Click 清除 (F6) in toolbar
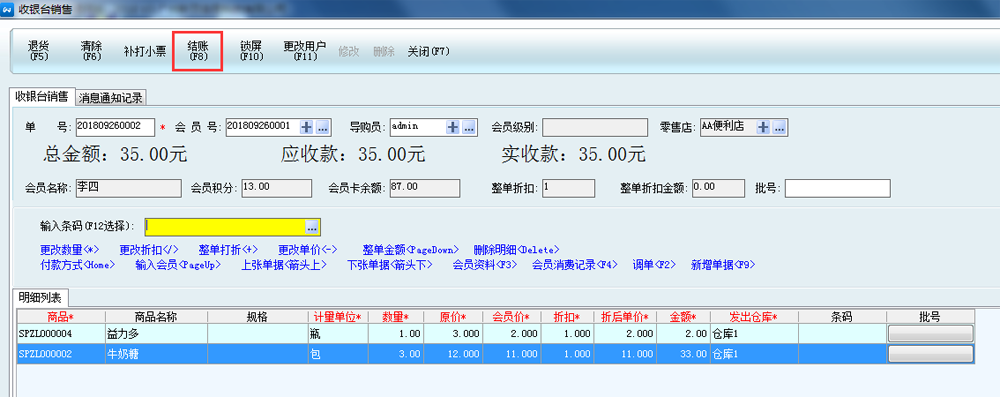Viewport: 1000px width, 397px height. pyautogui.click(x=92, y=51)
